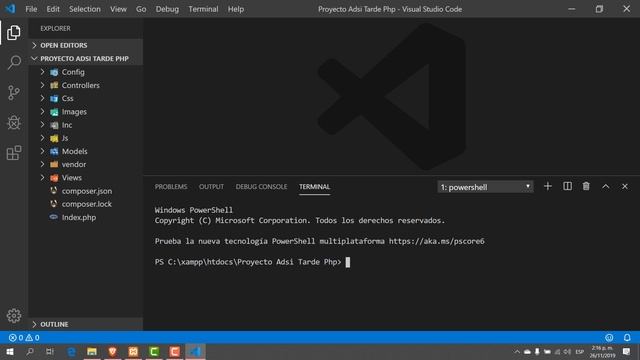The image size is (640, 360).
Task: Open Task View on the taskbar
Action: (x=50, y=351)
